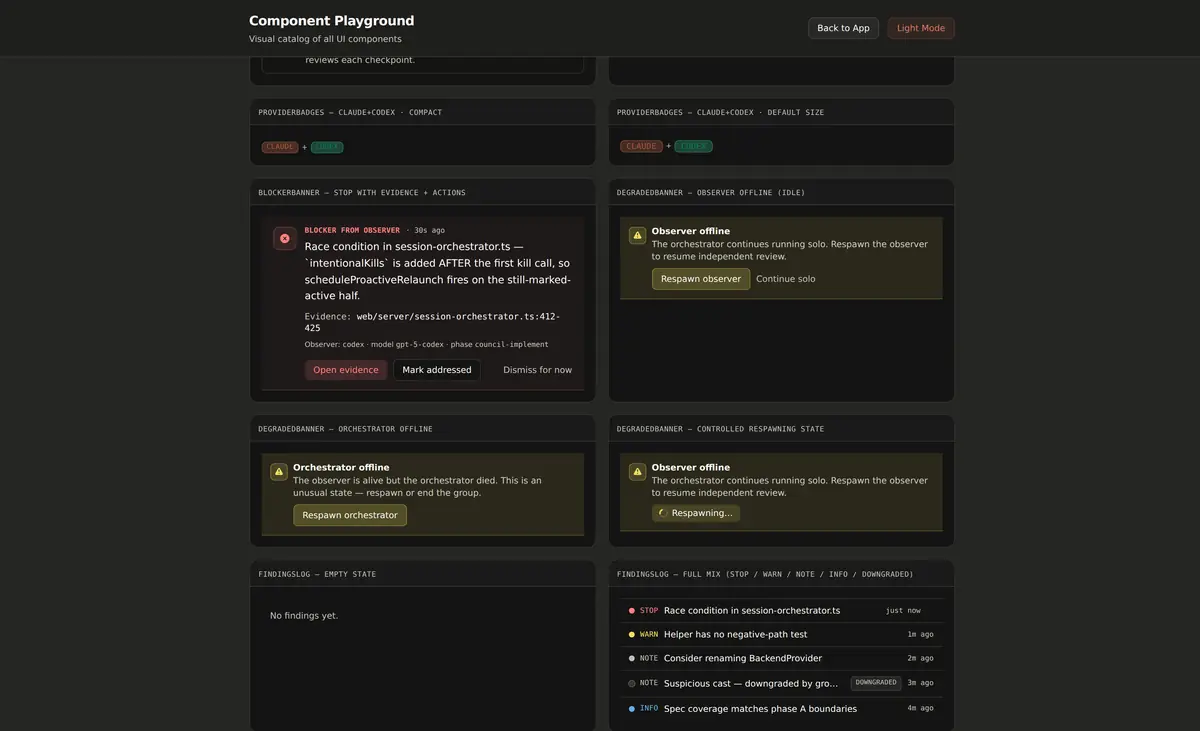The image size is (1200, 731).
Task: Choose Continue solo
Action: click(786, 279)
